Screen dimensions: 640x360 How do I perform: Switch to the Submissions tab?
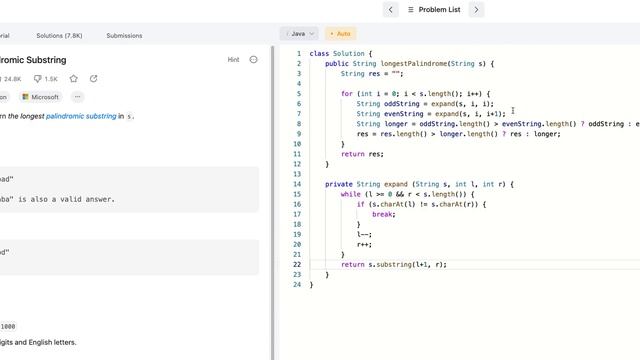pyautogui.click(x=124, y=36)
